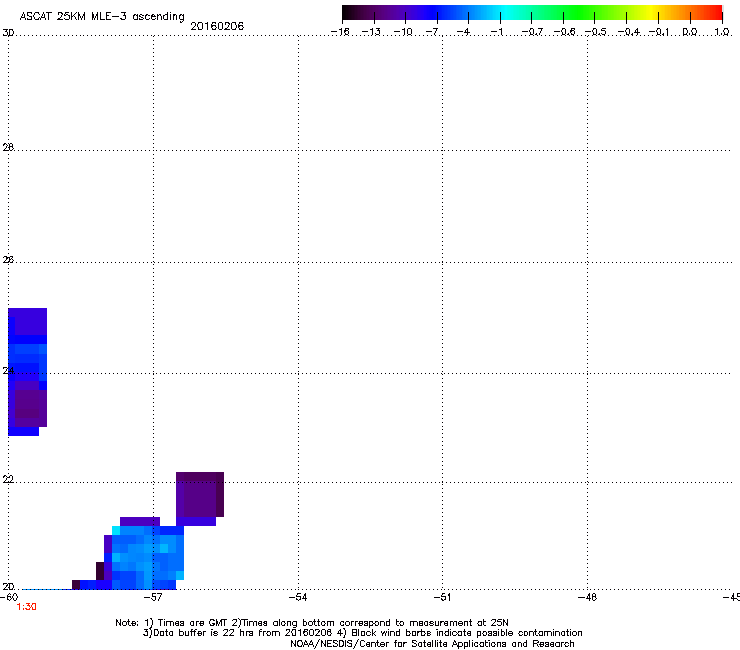Click the latitude axis label 28
740x650 pixels.
pos(8,147)
